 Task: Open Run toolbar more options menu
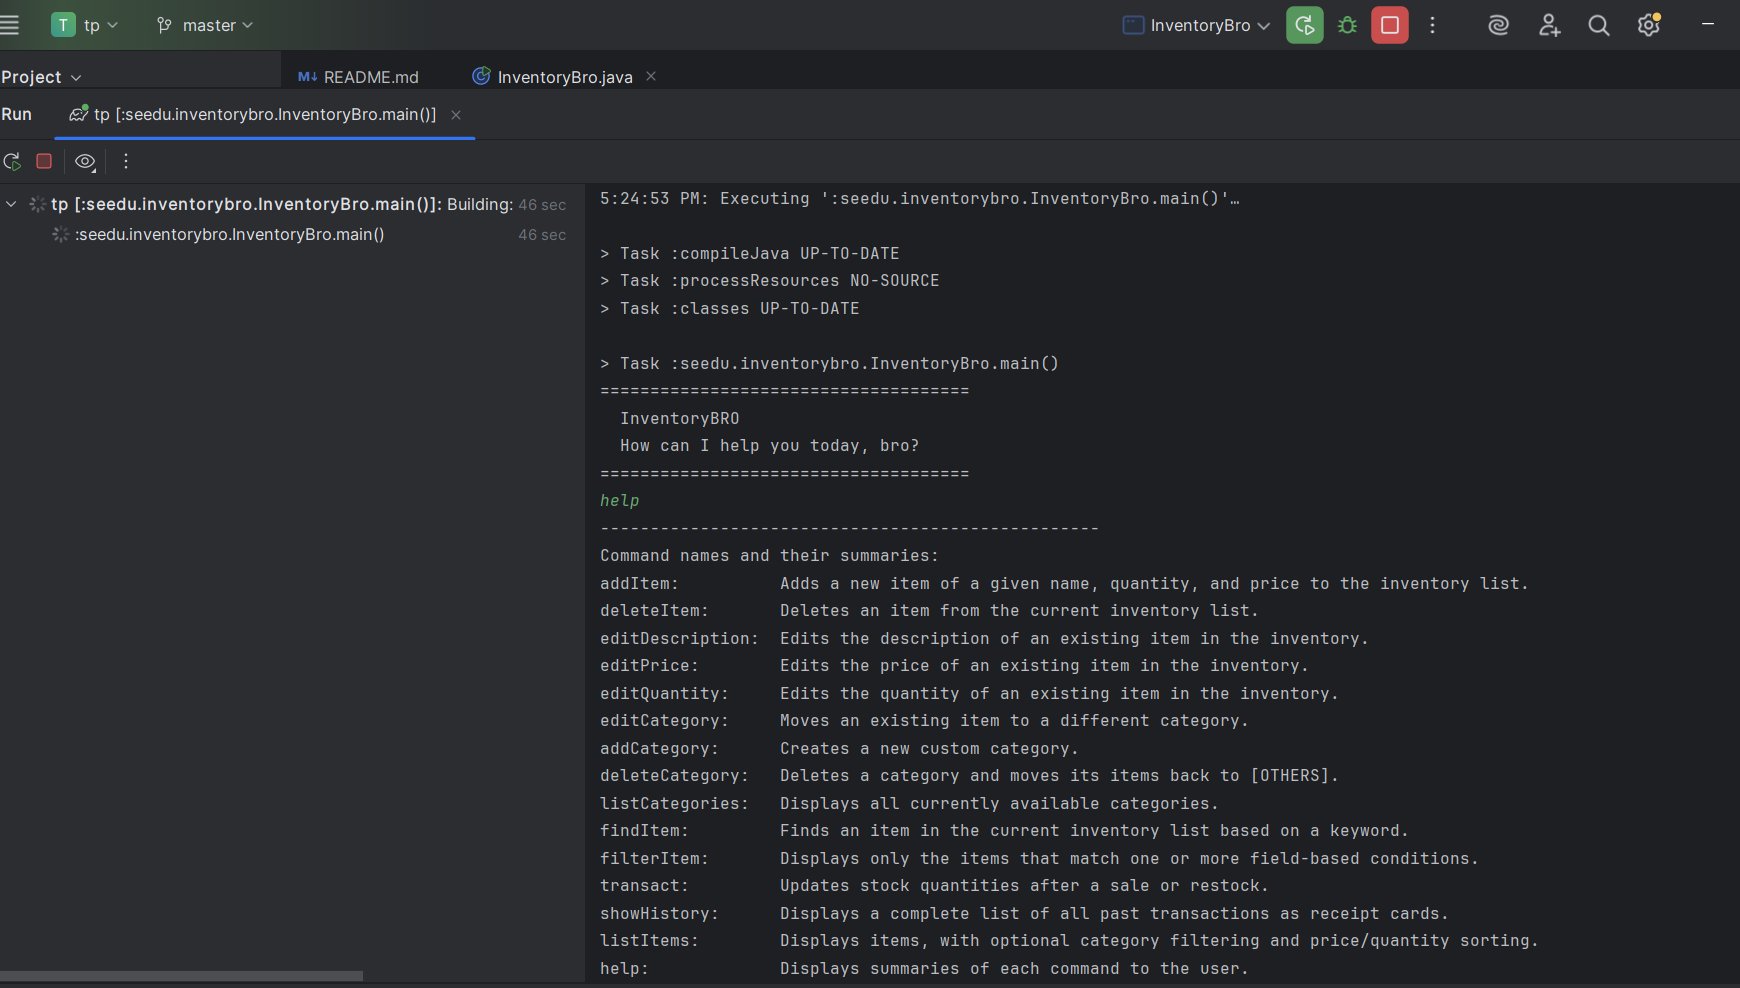125,161
